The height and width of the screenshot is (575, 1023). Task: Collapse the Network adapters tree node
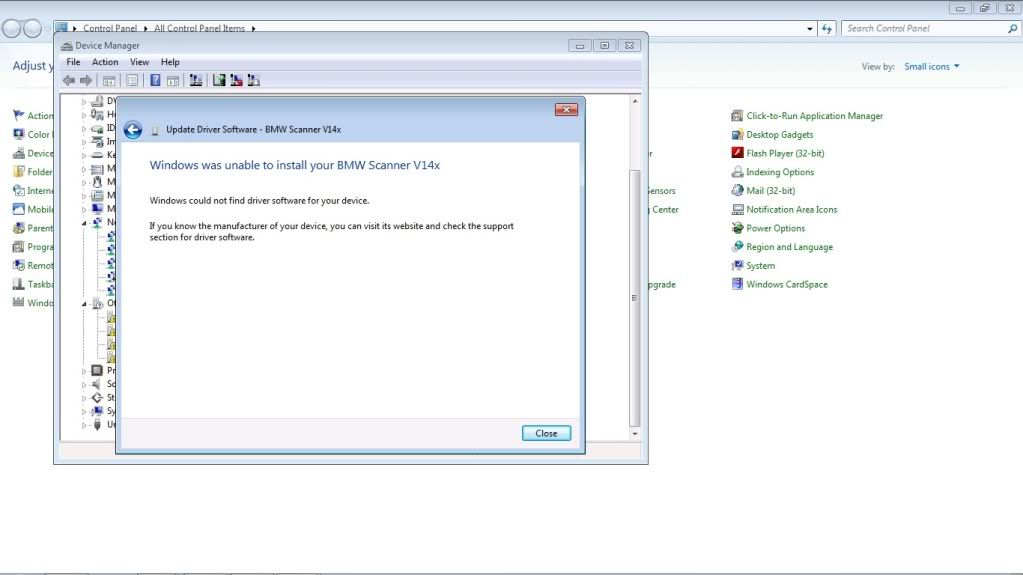[x=85, y=223]
